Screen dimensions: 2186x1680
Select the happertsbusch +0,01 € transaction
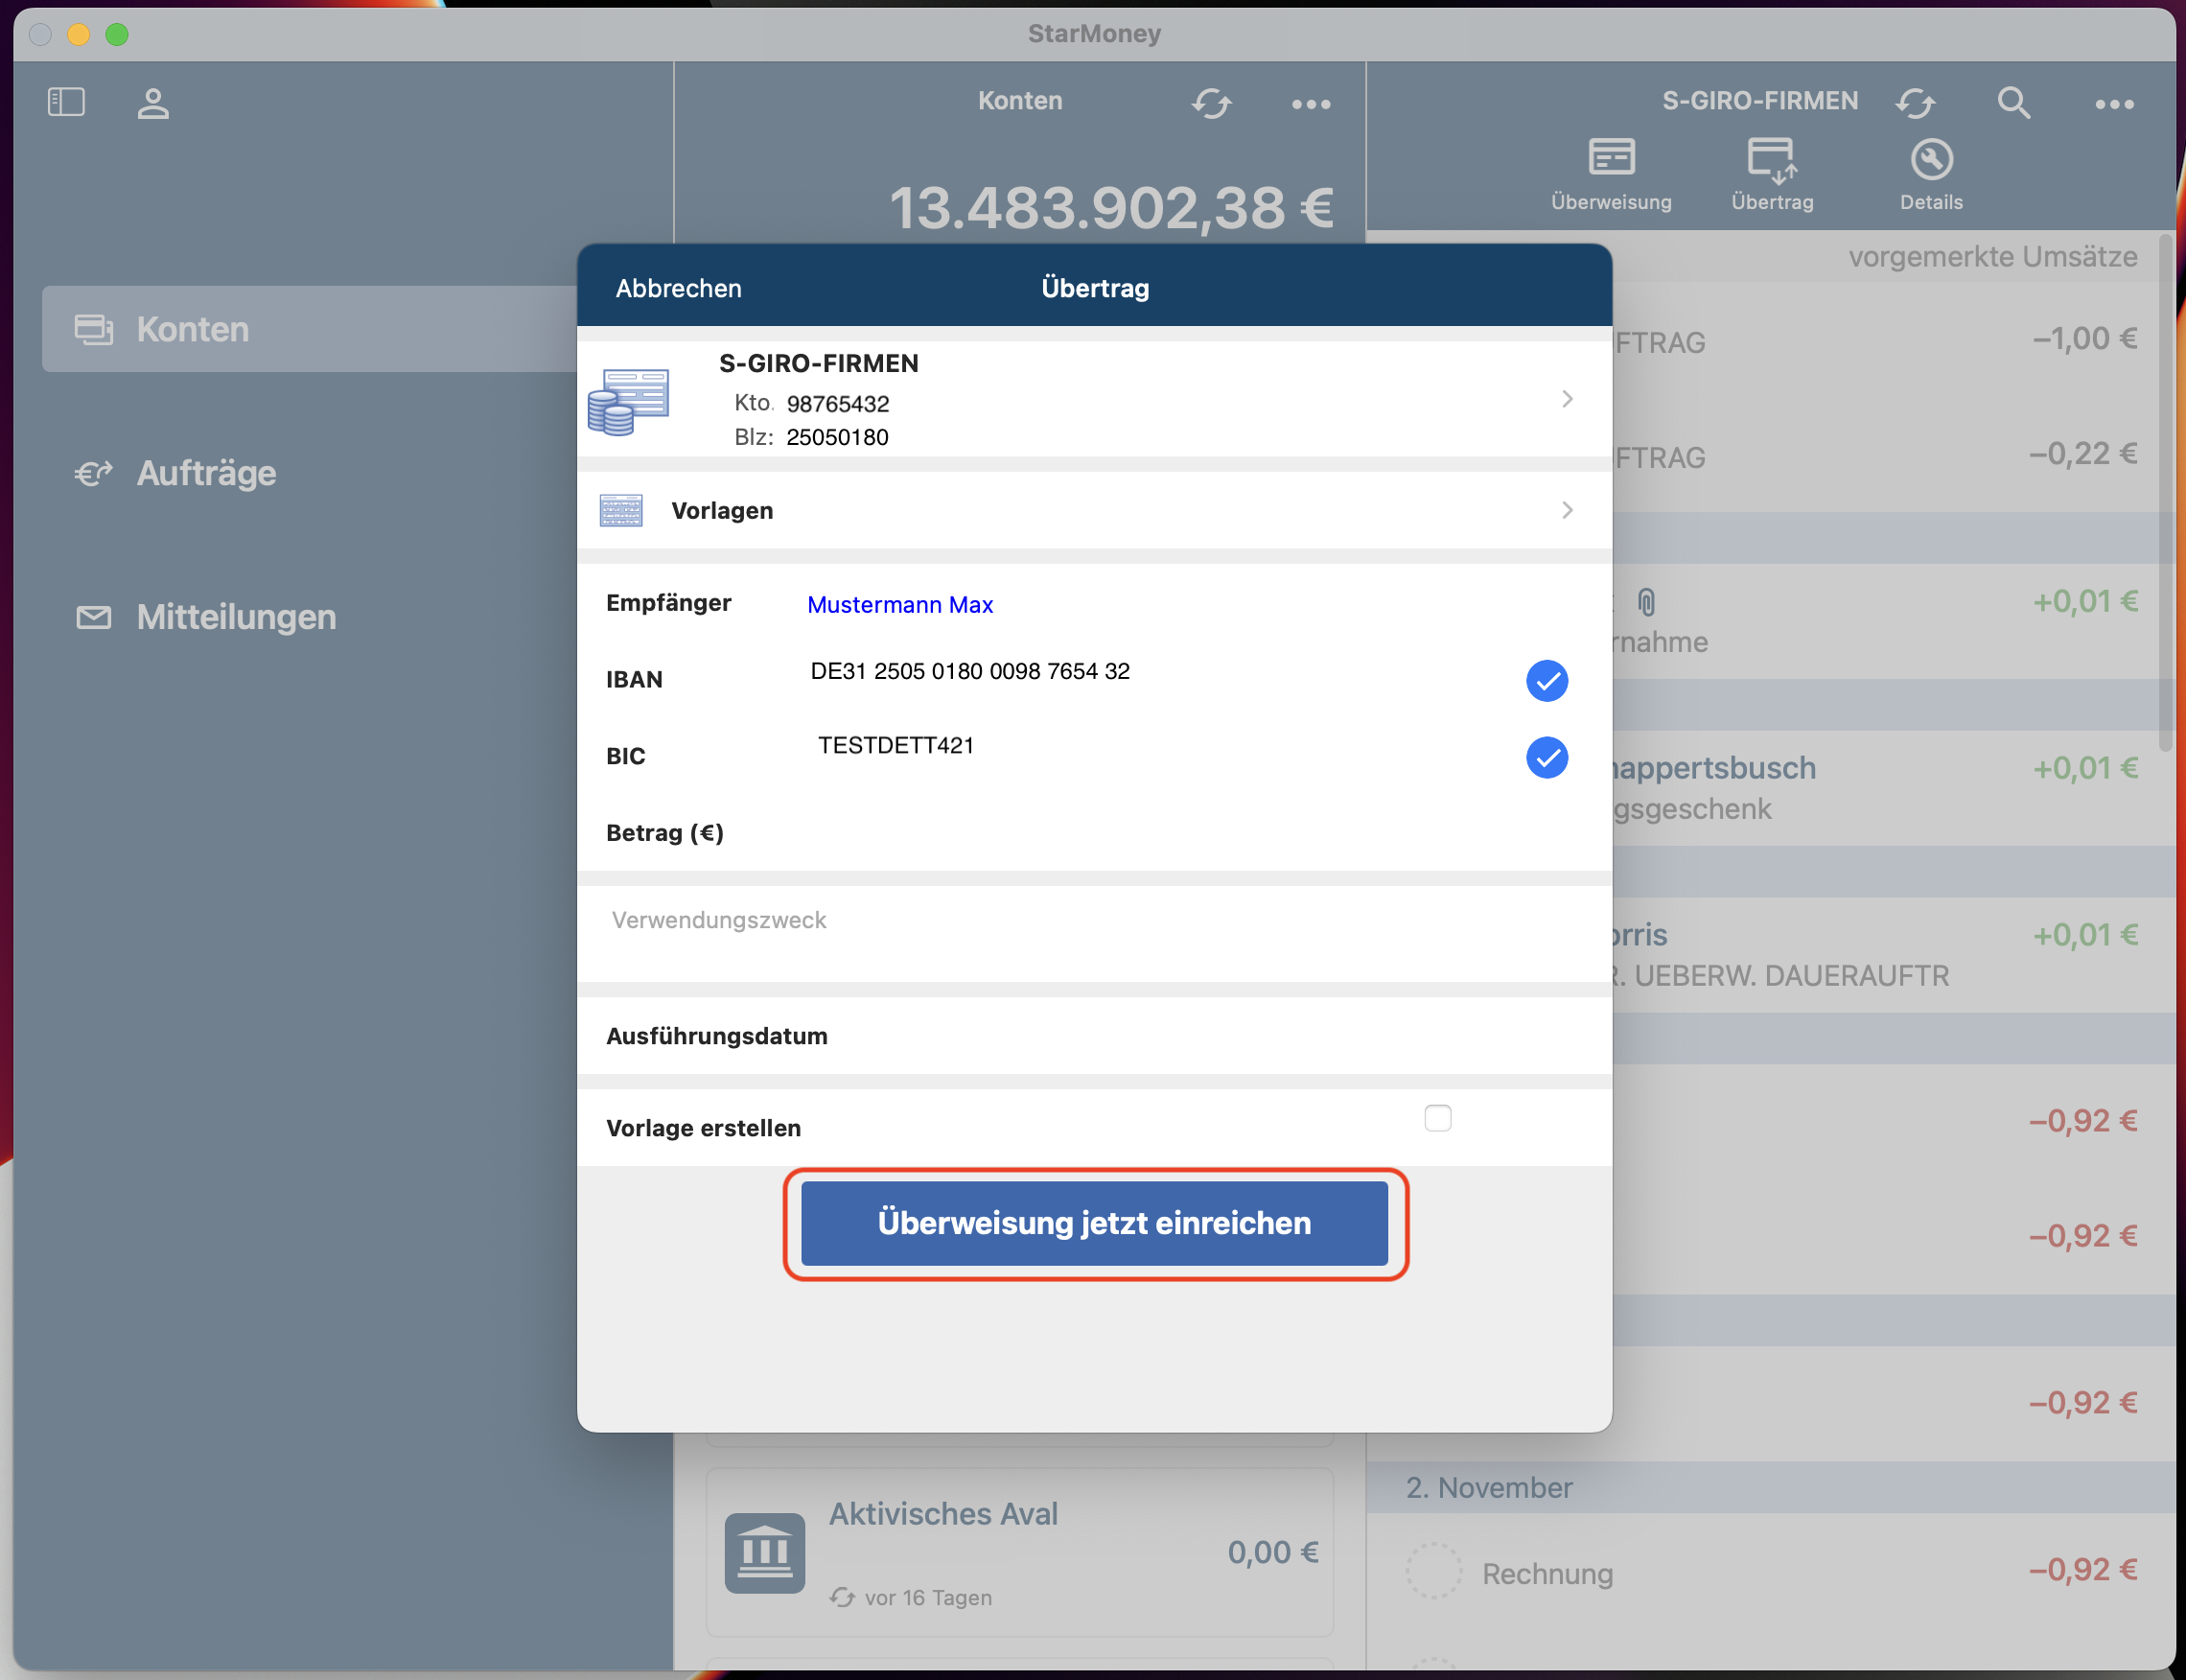coord(1894,788)
